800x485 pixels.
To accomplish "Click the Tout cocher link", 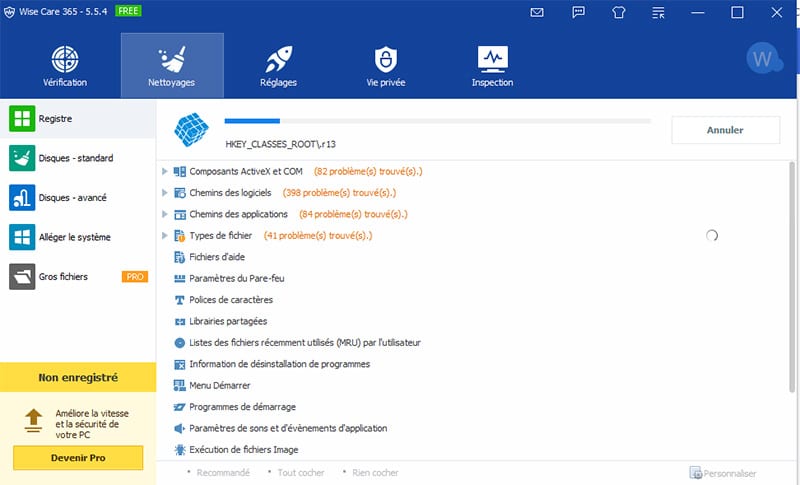I will coord(301,473).
